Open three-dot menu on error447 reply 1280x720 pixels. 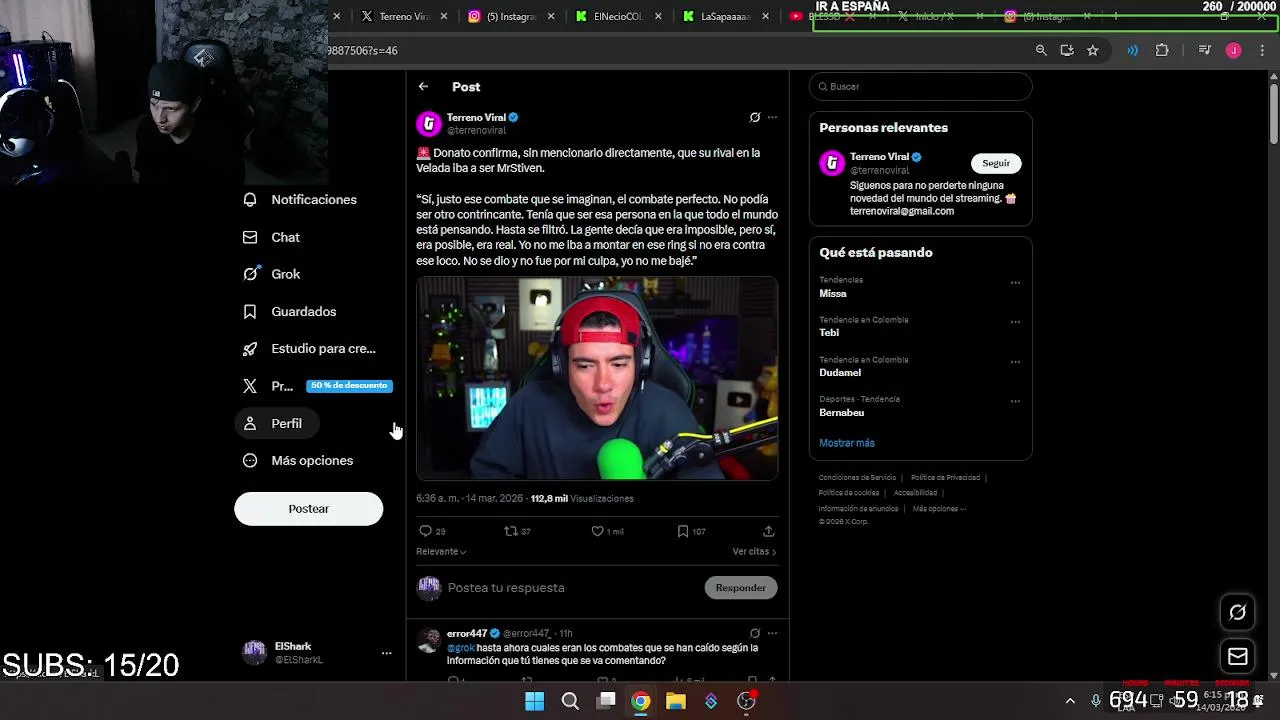click(x=772, y=633)
